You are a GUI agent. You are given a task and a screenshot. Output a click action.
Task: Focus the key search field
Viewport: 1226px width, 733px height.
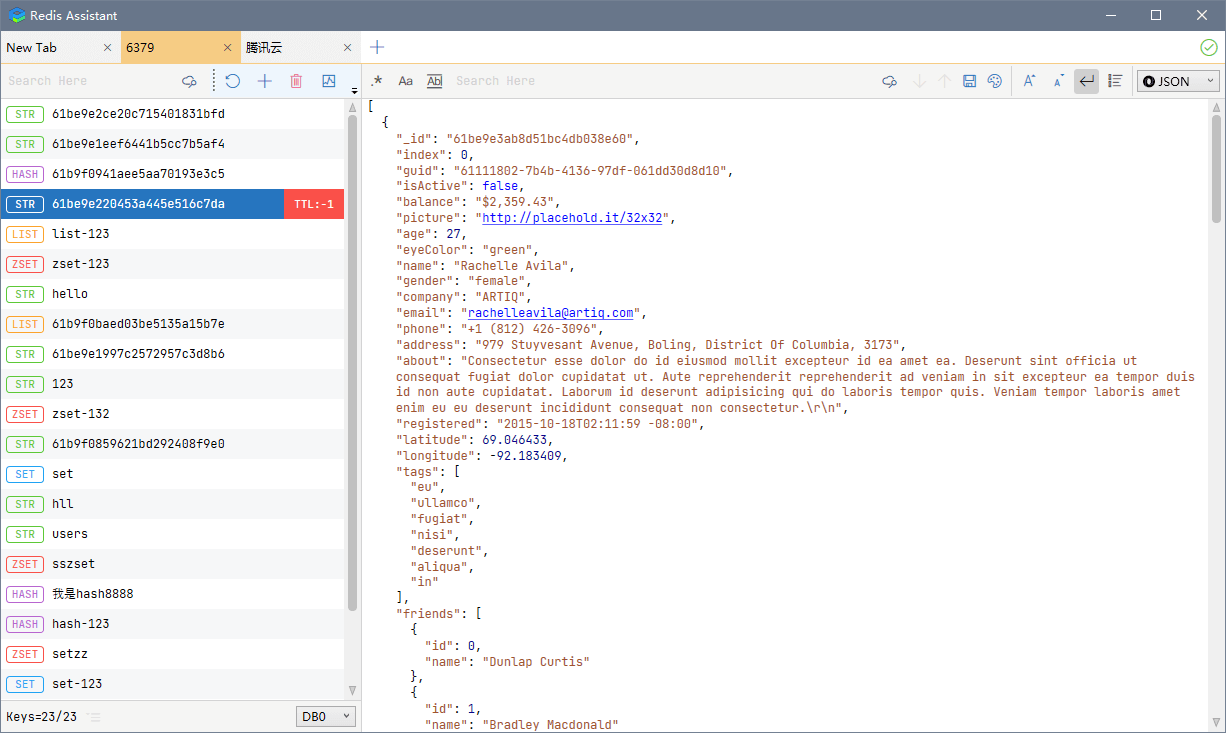tap(90, 81)
